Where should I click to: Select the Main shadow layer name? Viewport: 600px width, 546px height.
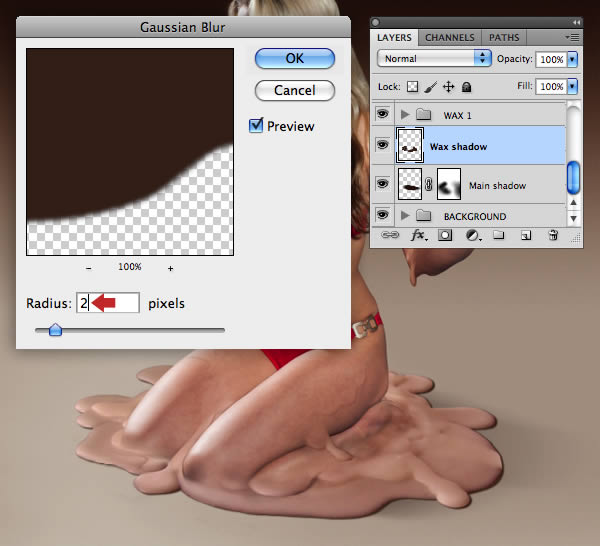tap(497, 186)
